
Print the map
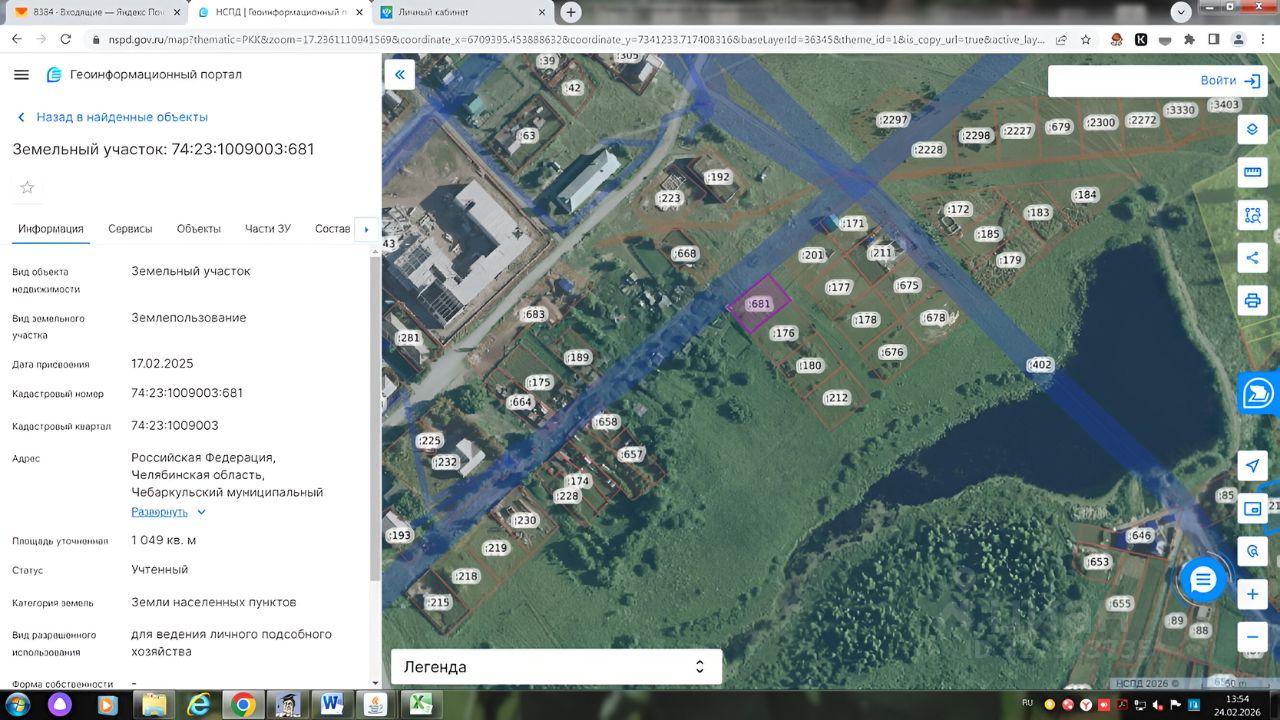pyautogui.click(x=1252, y=300)
